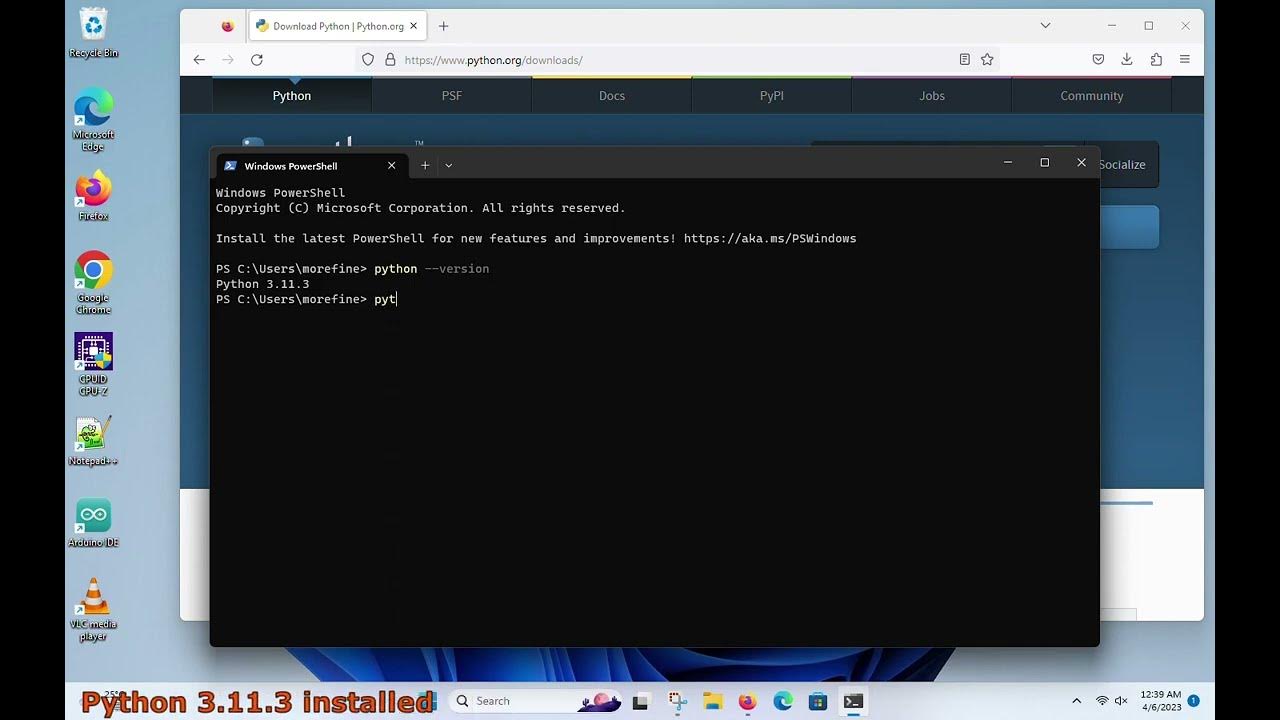Switch to Firefox from the taskbar
This screenshot has height=720, width=1280.
pos(748,701)
